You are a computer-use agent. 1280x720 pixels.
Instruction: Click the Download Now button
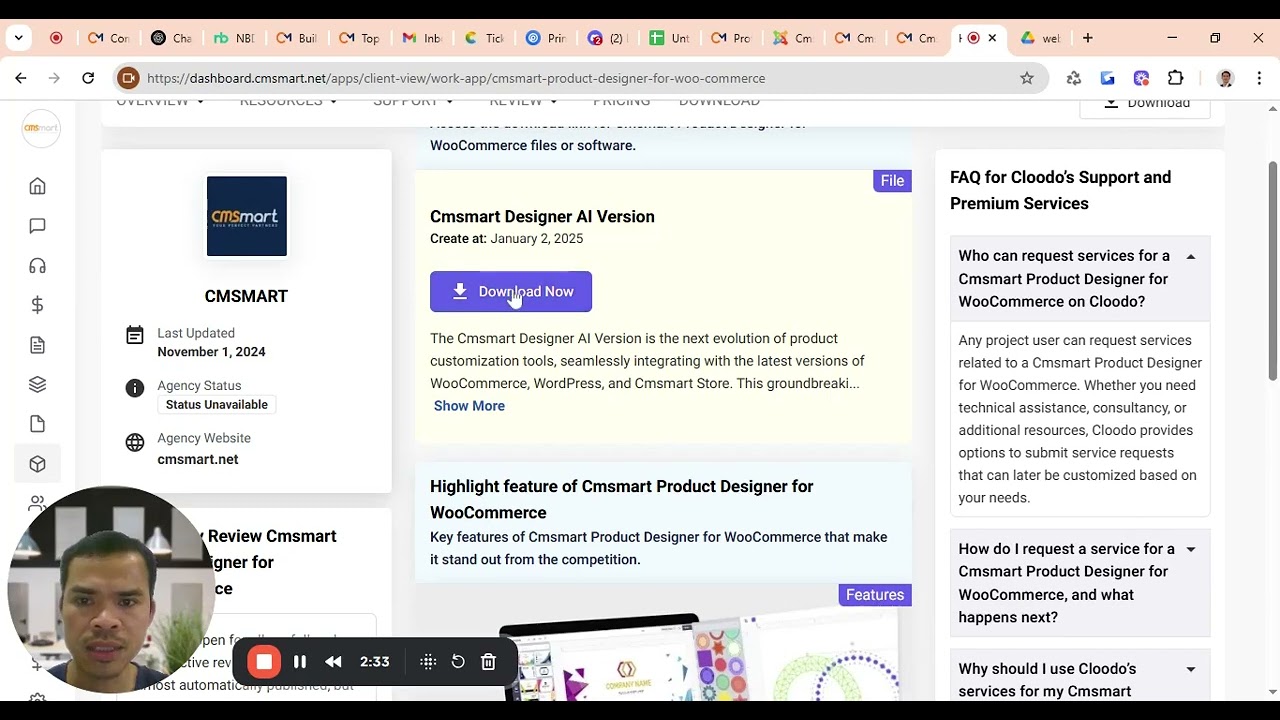pyautogui.click(x=511, y=291)
